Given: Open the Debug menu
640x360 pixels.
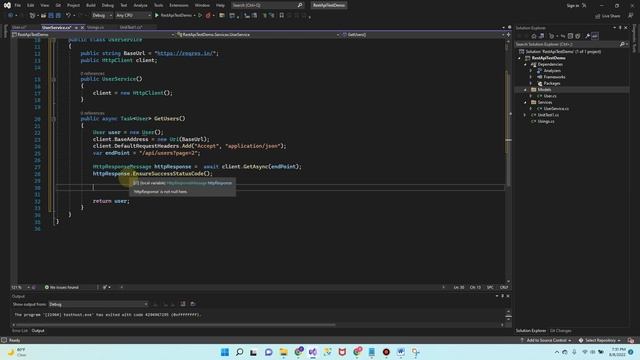Looking at the screenshot, I should pos(108,5).
